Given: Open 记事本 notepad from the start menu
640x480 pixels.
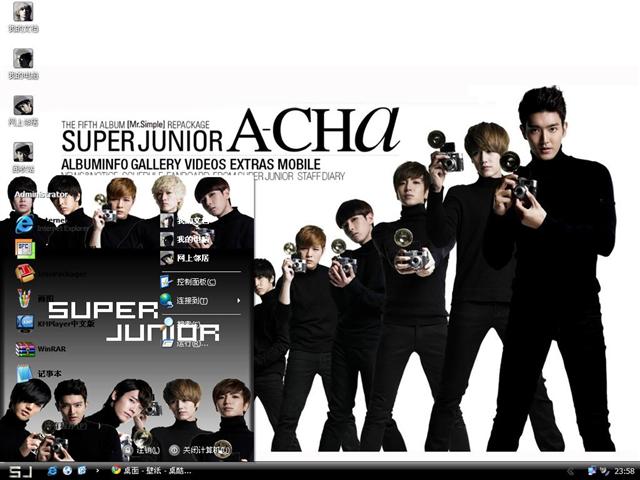Looking at the screenshot, I should click(x=39, y=373).
